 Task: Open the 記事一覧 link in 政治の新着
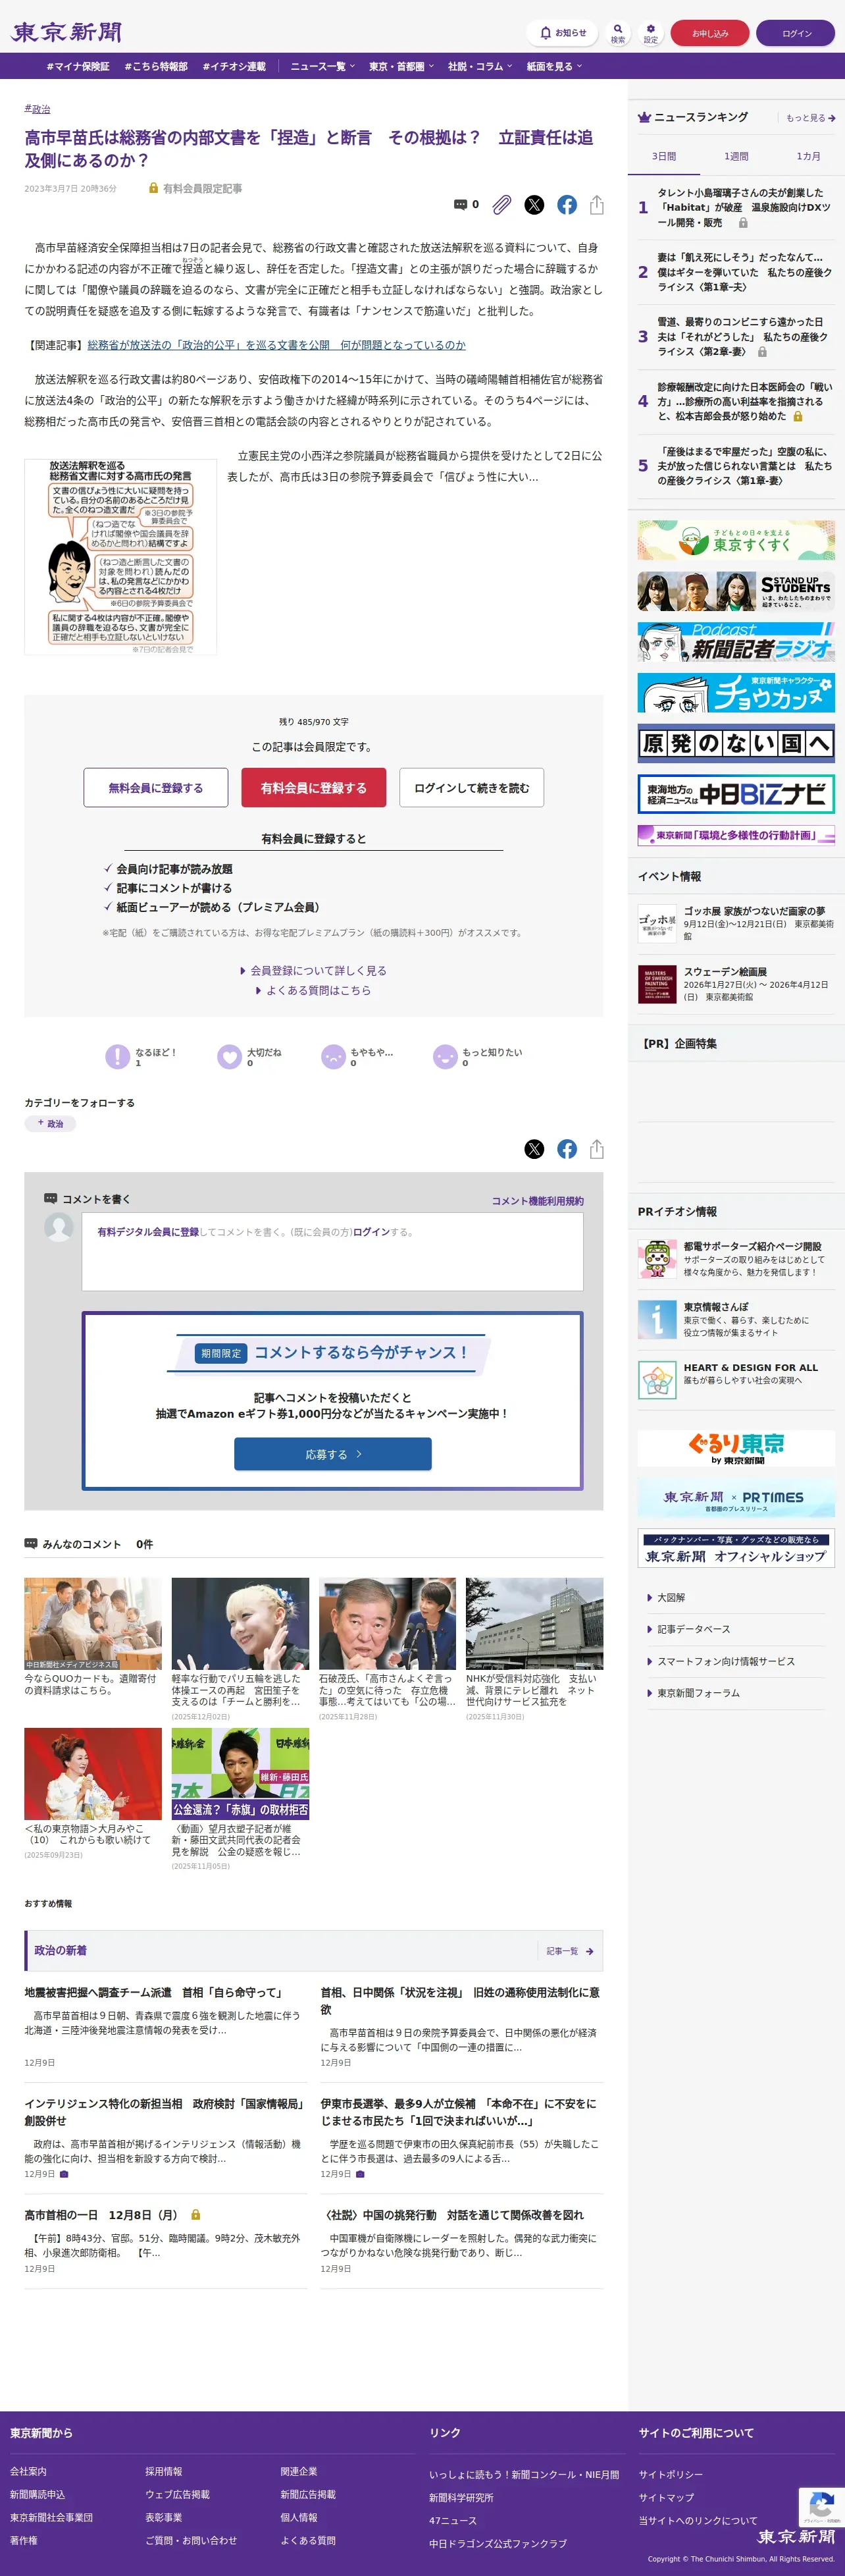570,1950
